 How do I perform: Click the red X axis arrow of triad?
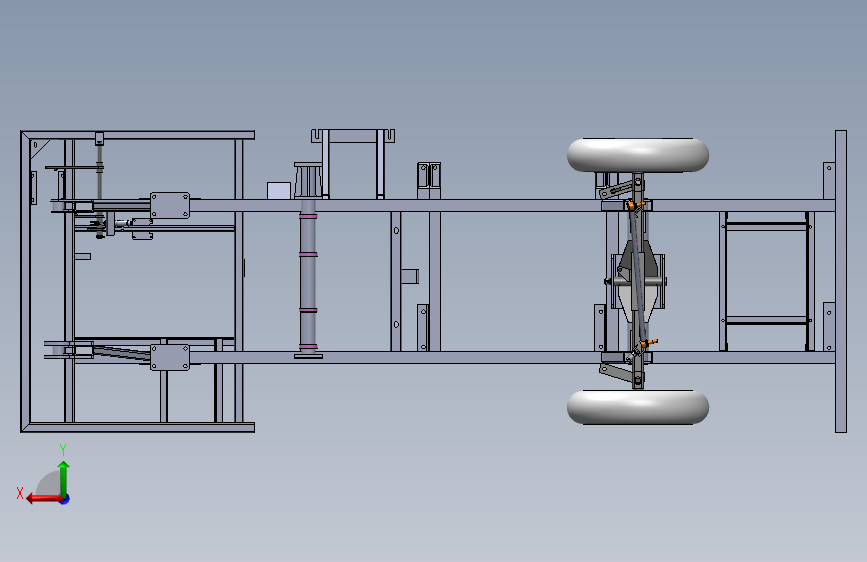tap(44, 499)
